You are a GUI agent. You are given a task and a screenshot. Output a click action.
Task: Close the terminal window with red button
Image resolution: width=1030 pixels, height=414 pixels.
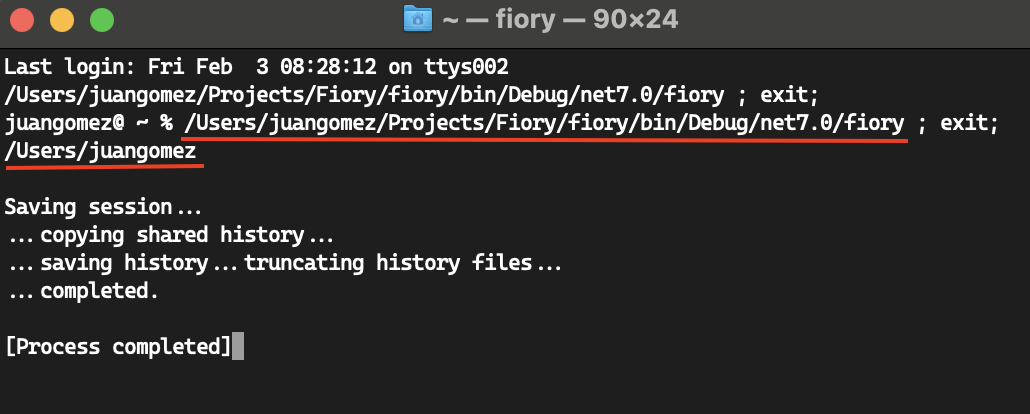click(22, 20)
